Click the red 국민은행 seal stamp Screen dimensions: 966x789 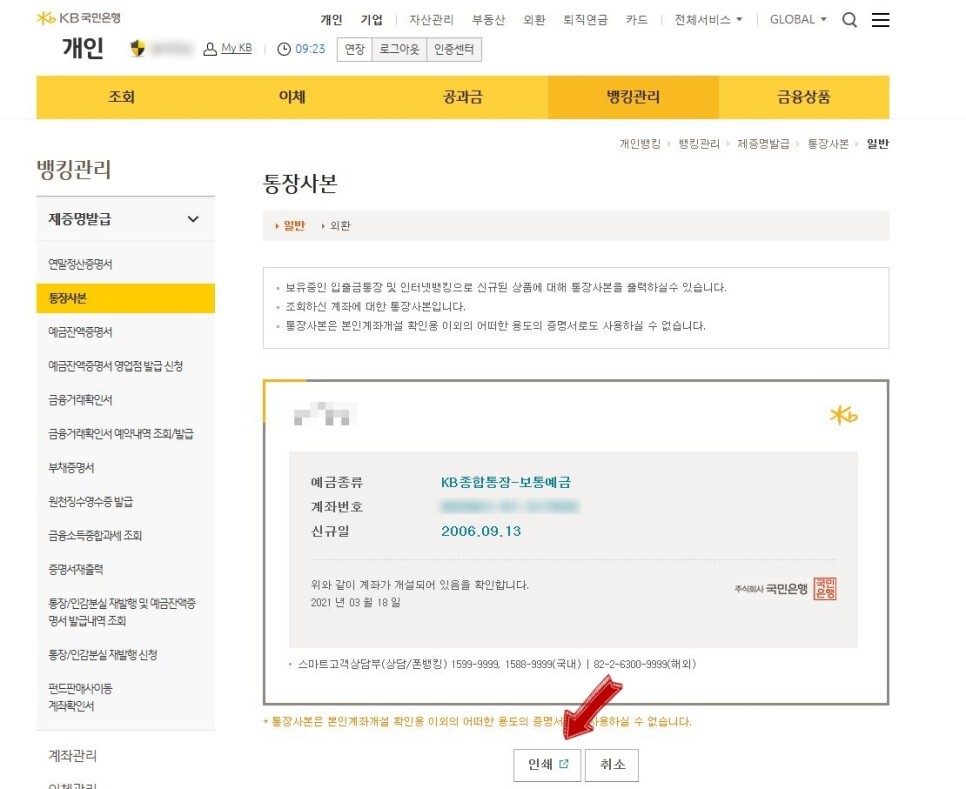coord(825,589)
